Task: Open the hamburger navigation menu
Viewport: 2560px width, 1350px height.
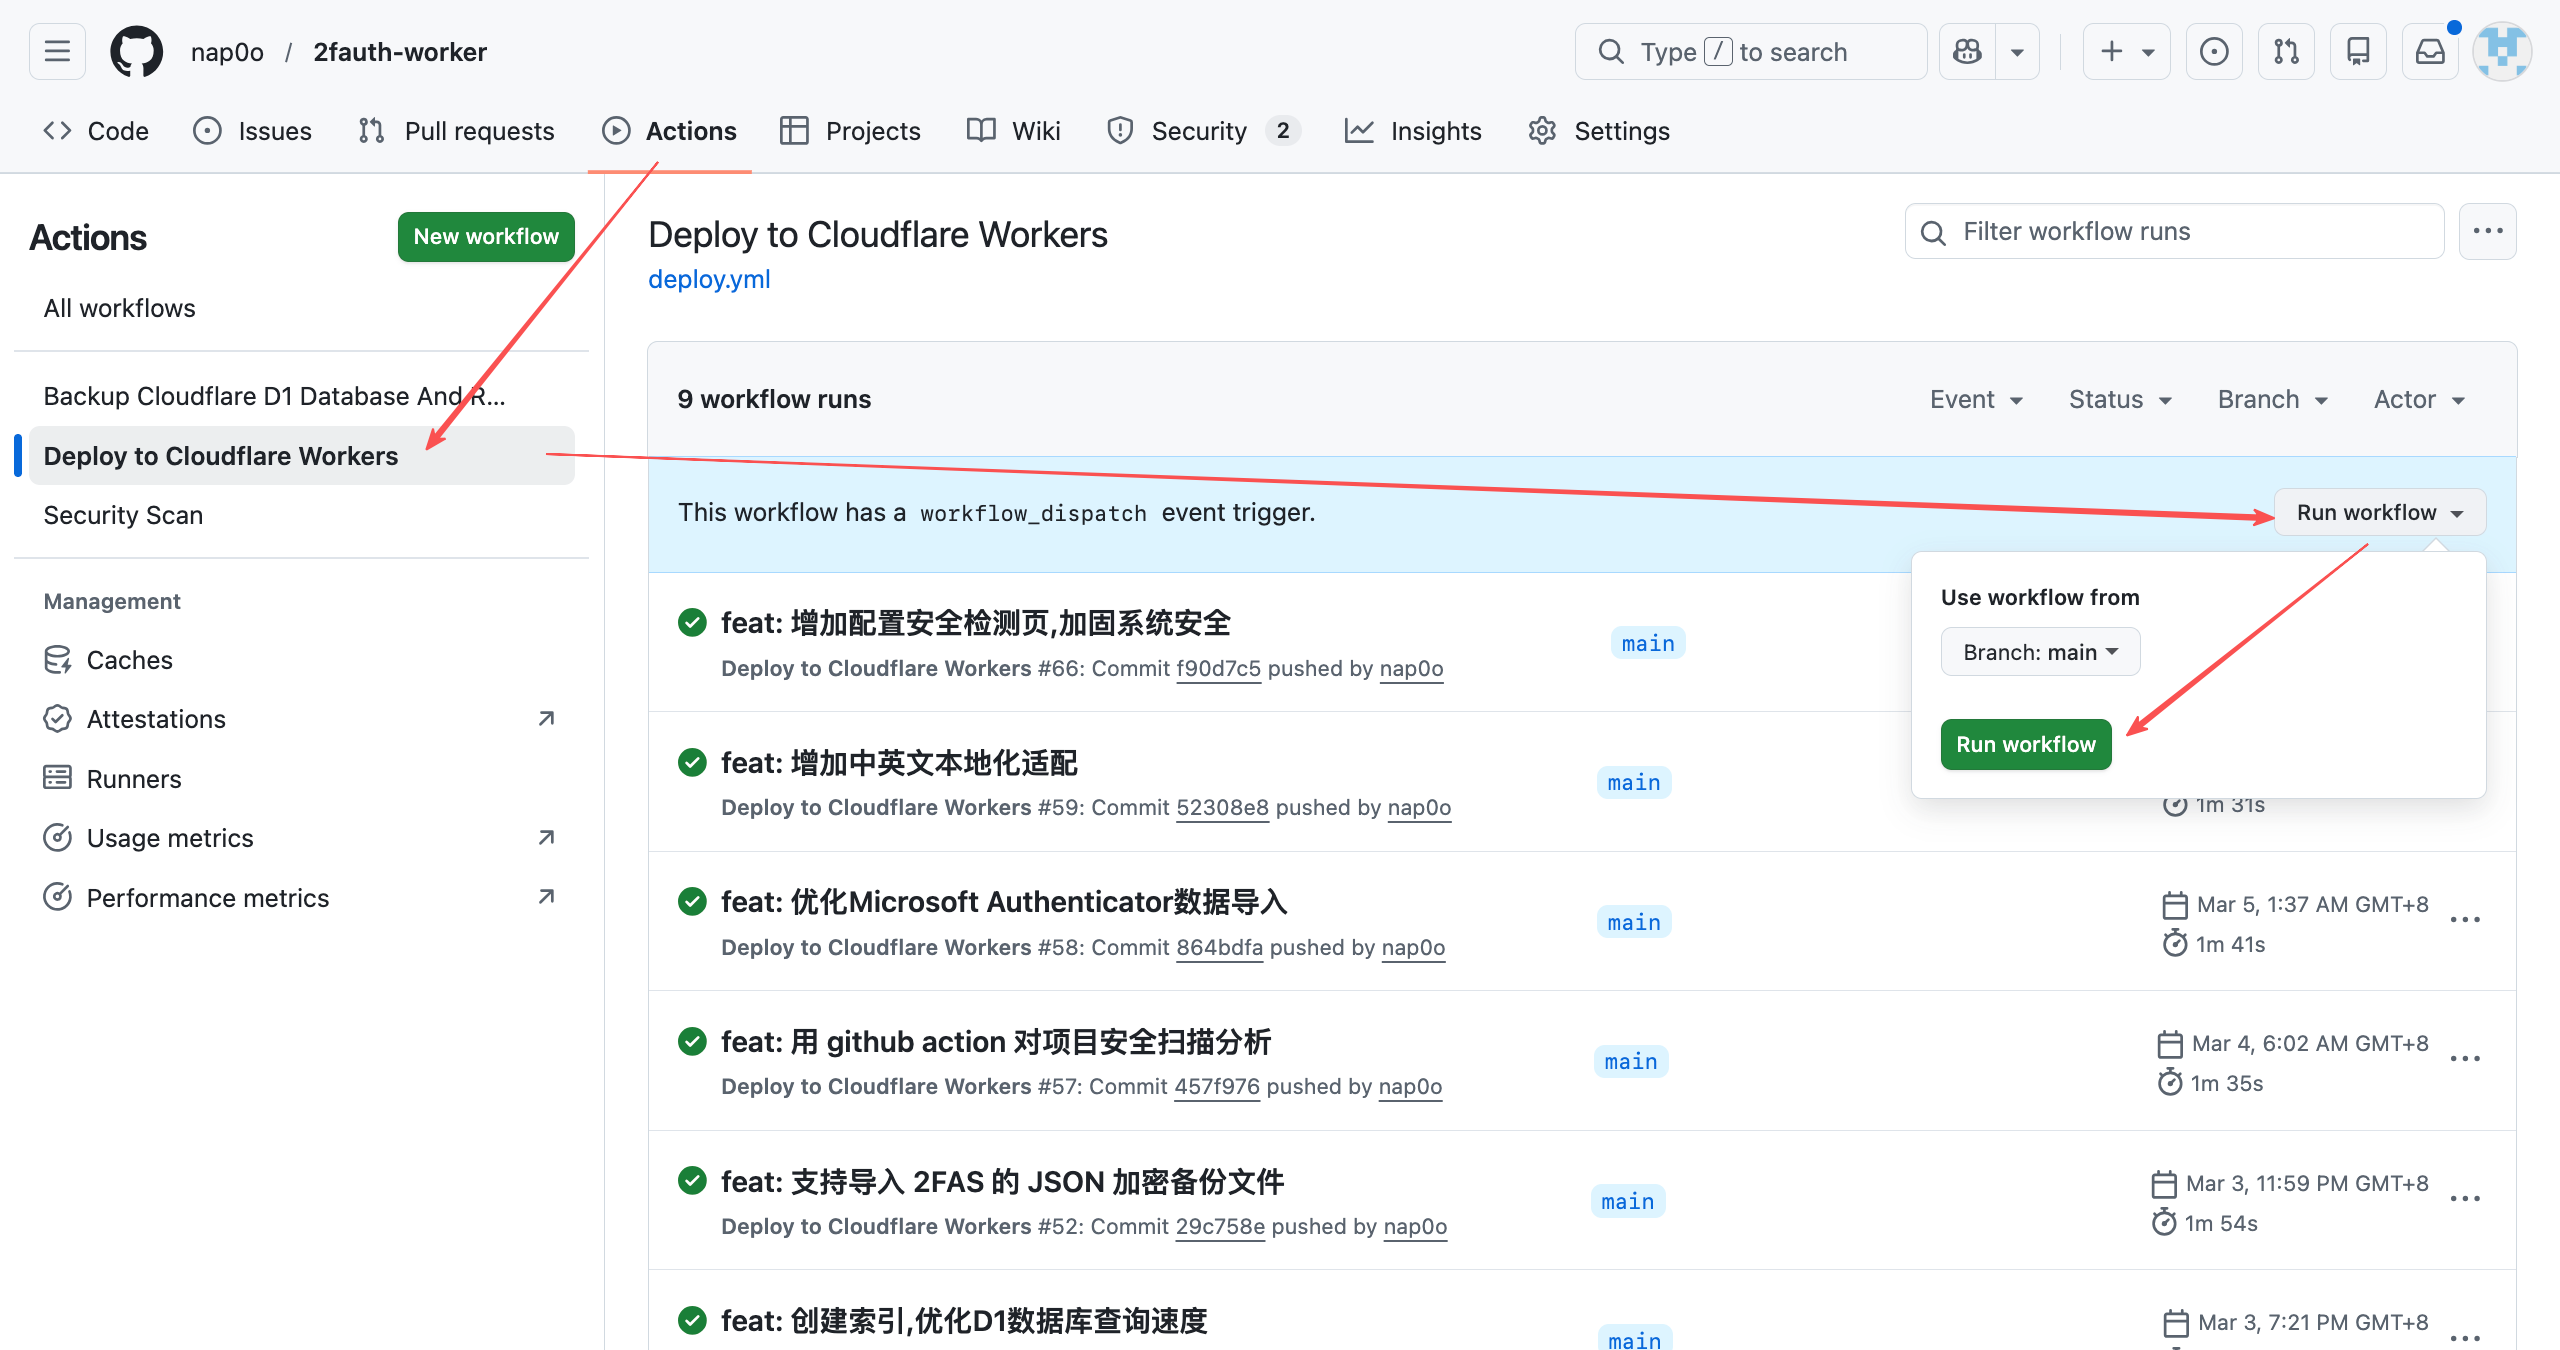Action: click(57, 52)
